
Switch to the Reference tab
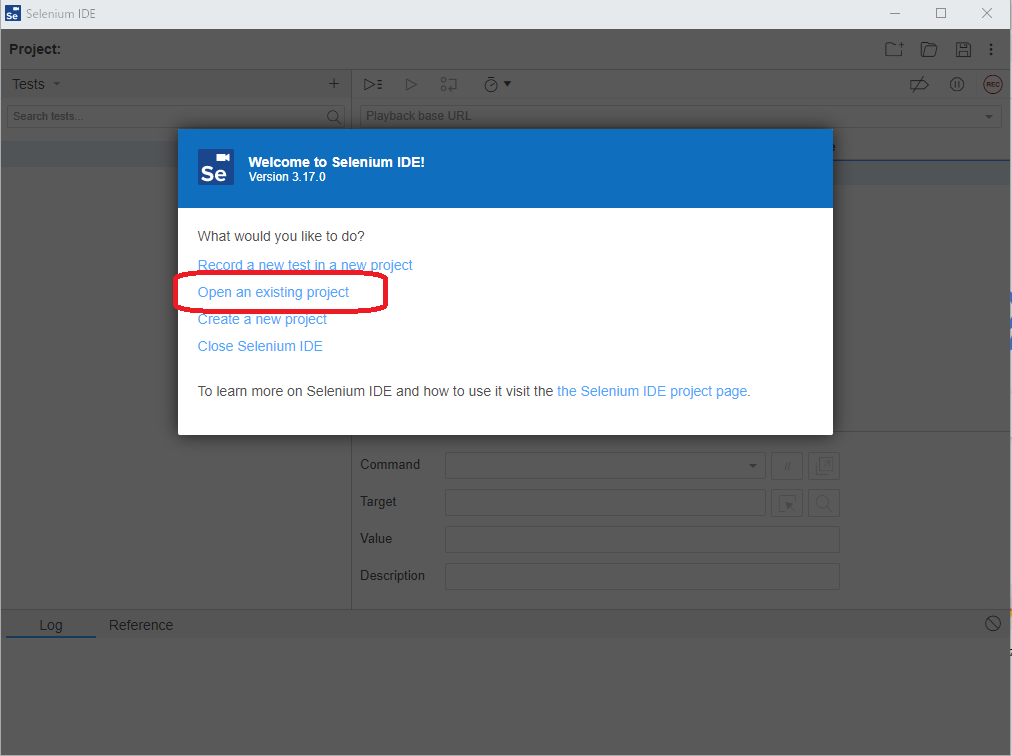pyautogui.click(x=141, y=625)
